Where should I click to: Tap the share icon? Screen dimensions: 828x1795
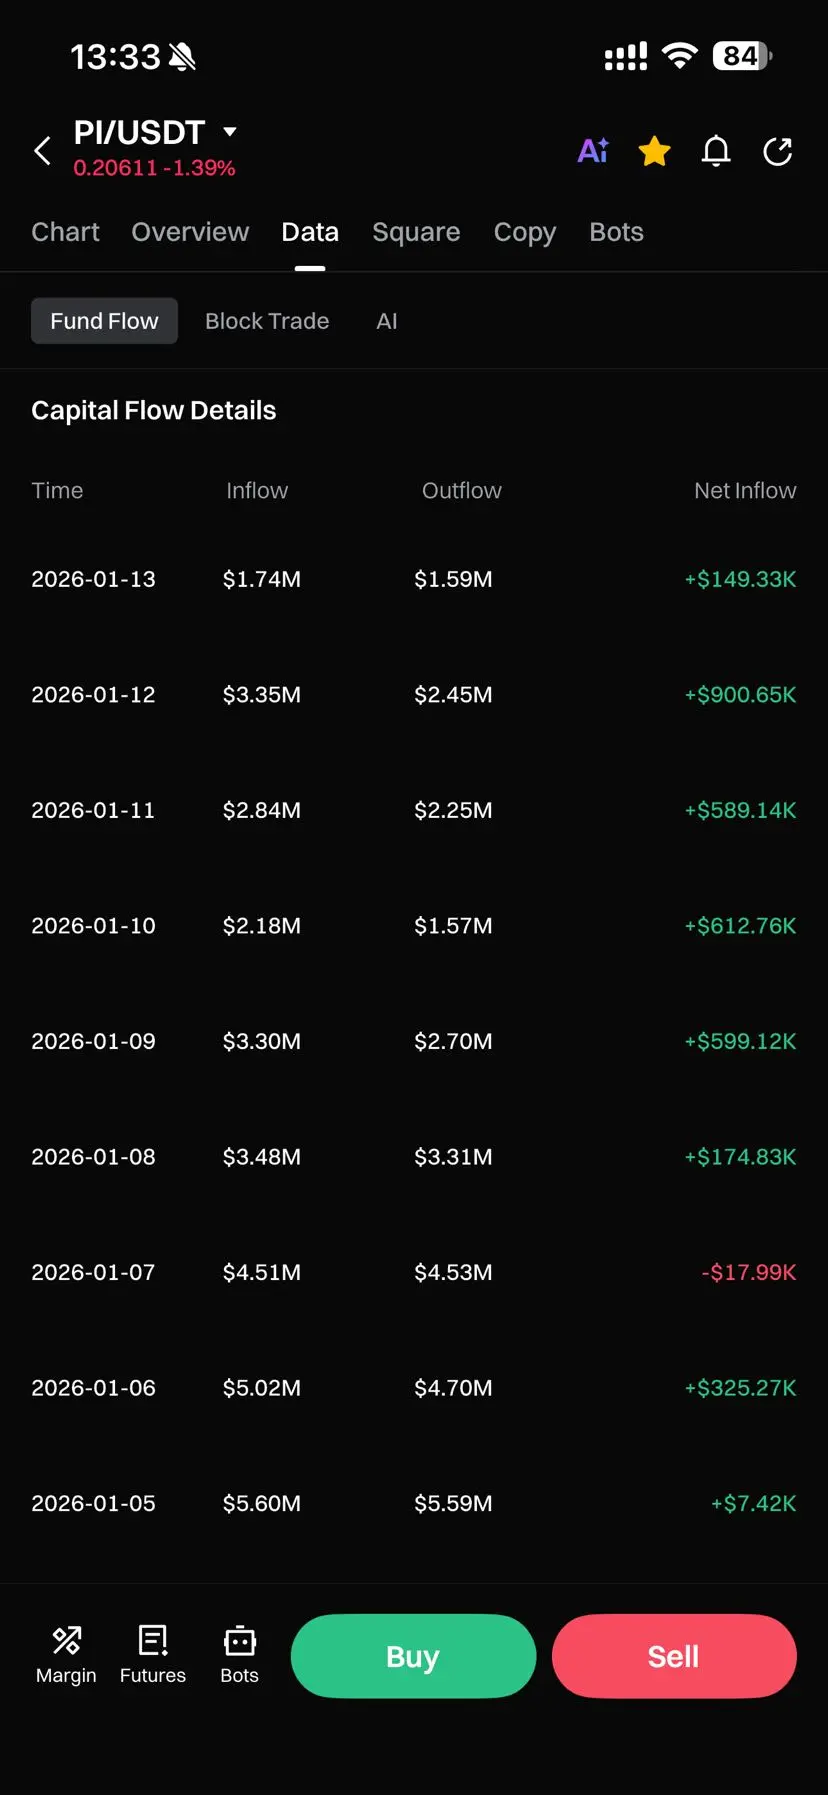click(777, 151)
